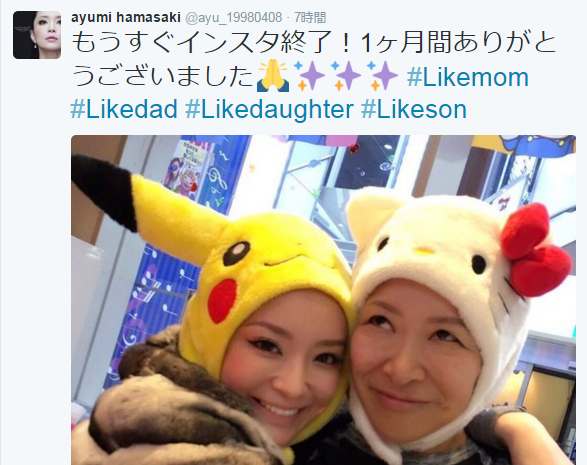This screenshot has width=587, height=465.
Task: Click the ayumi hamasaki display name
Action: (x=126, y=17)
